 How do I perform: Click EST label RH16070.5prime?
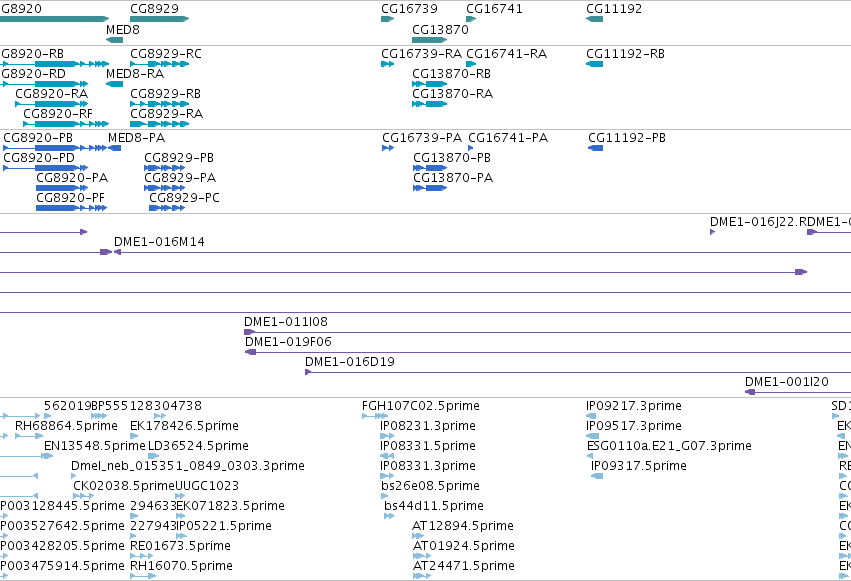181,566
